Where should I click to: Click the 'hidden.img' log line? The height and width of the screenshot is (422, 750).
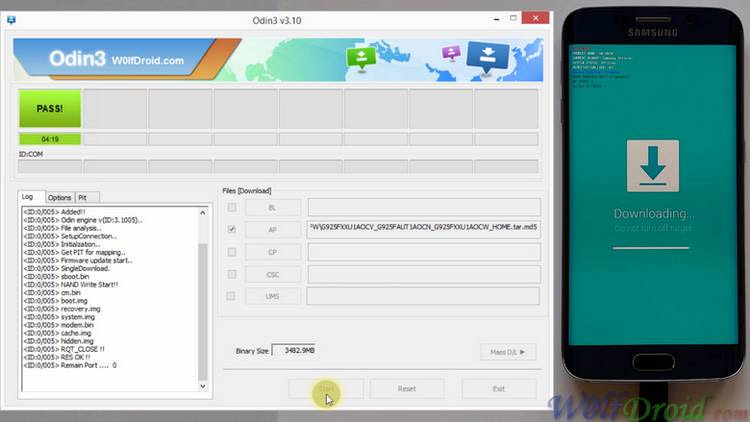click(x=59, y=341)
